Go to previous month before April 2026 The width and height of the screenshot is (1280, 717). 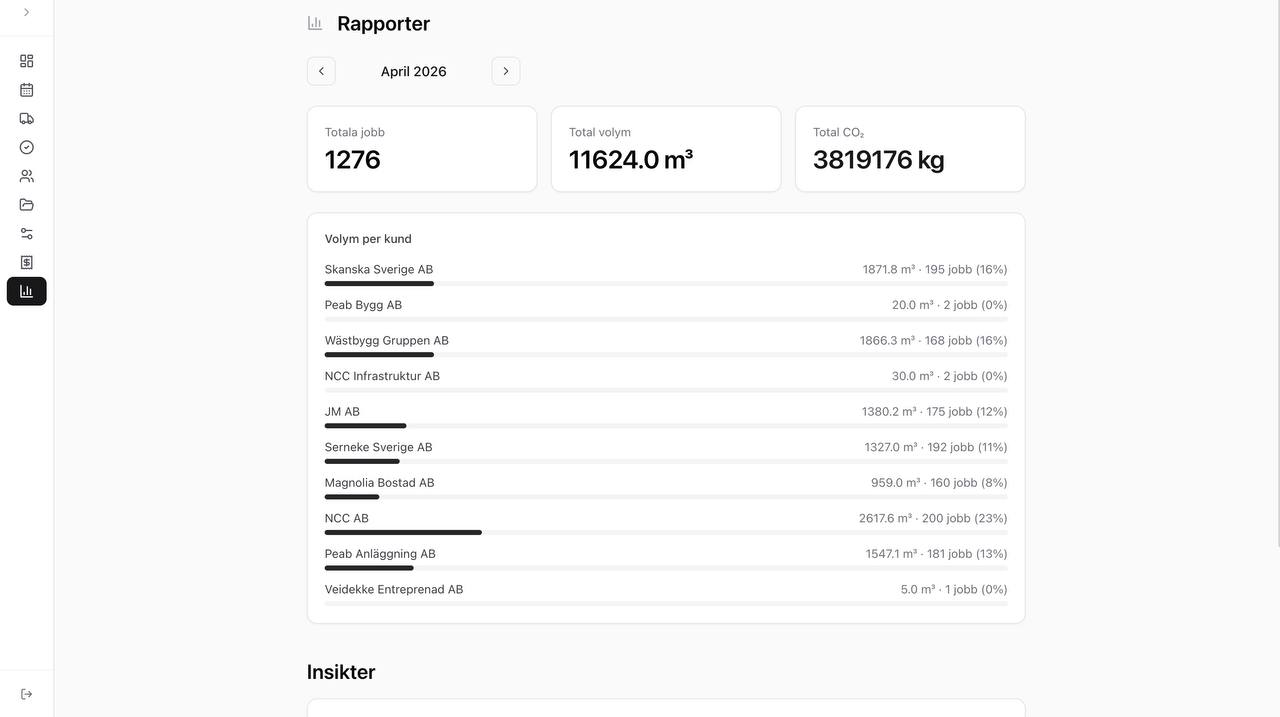click(x=321, y=71)
